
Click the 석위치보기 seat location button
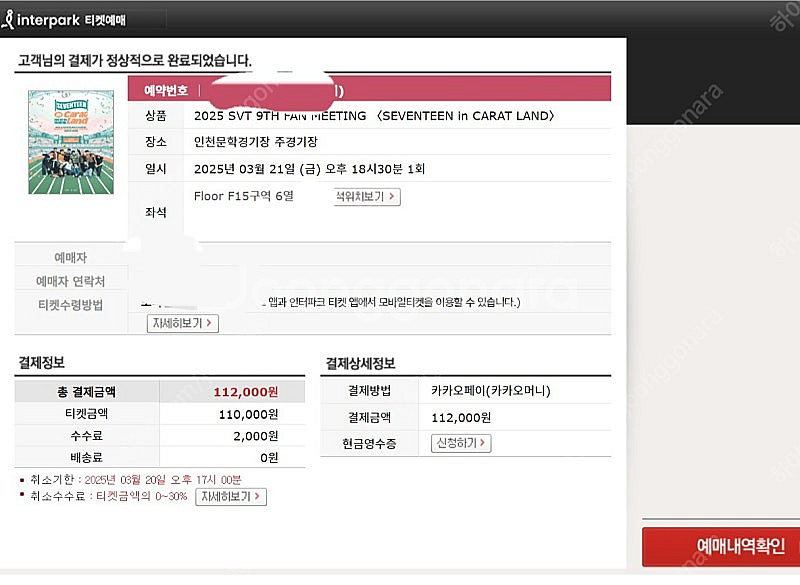coord(367,196)
